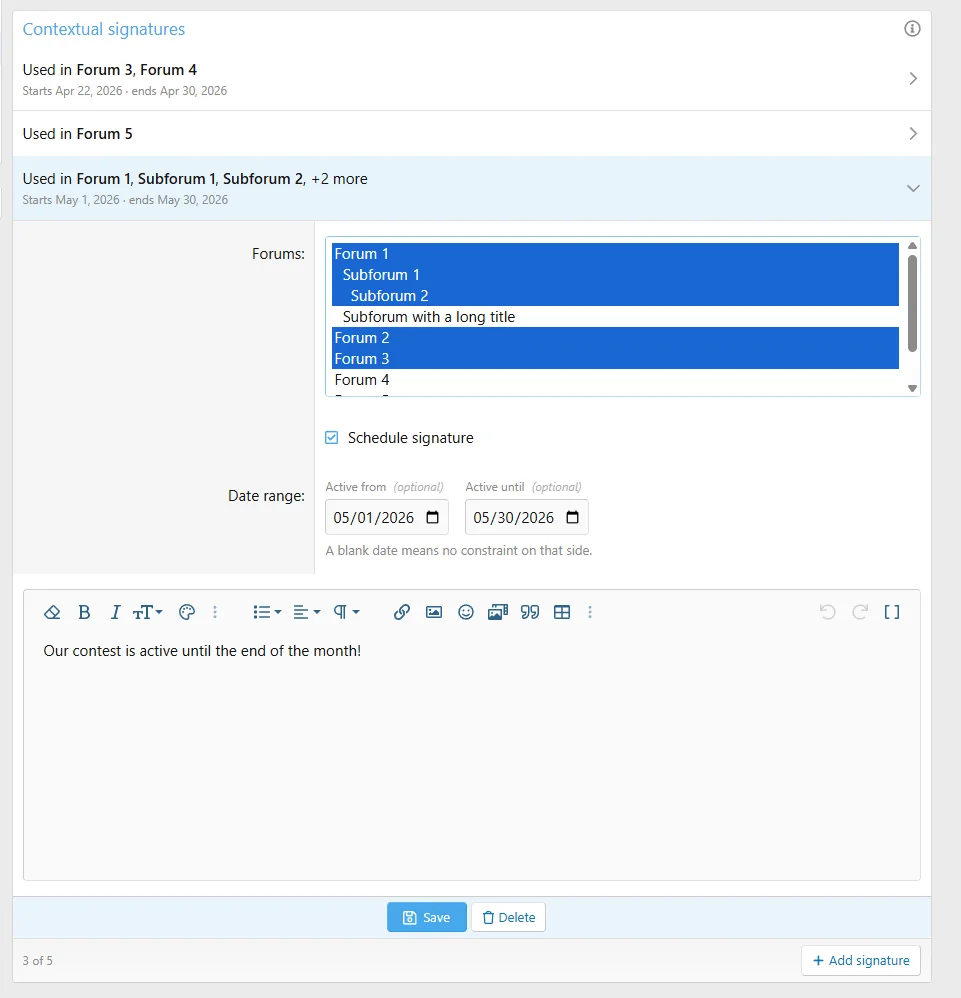Screen dimensions: 961x998
Task: Open the font size dropdown
Action: pos(148,612)
